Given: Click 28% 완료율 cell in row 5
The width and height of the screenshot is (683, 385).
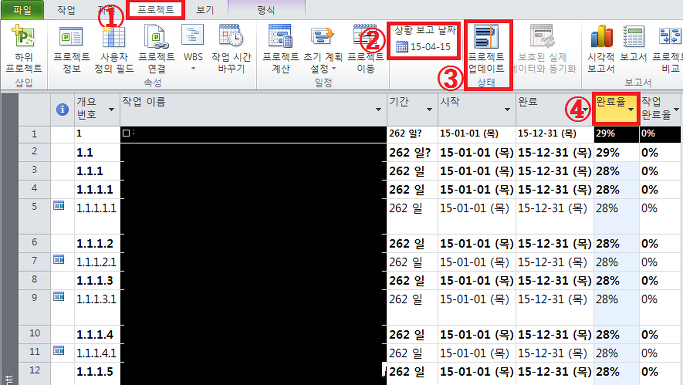Looking at the screenshot, I should (616, 216).
